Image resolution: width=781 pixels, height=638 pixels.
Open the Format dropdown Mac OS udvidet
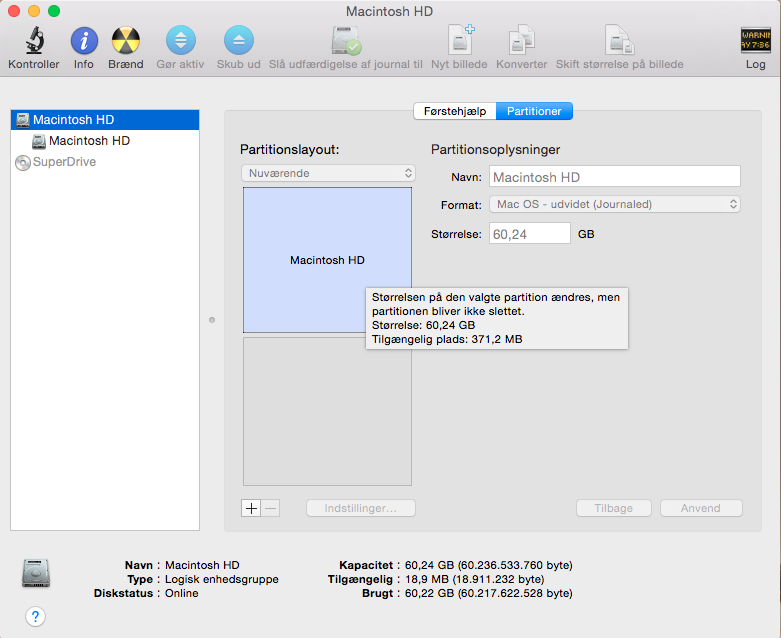(615, 204)
